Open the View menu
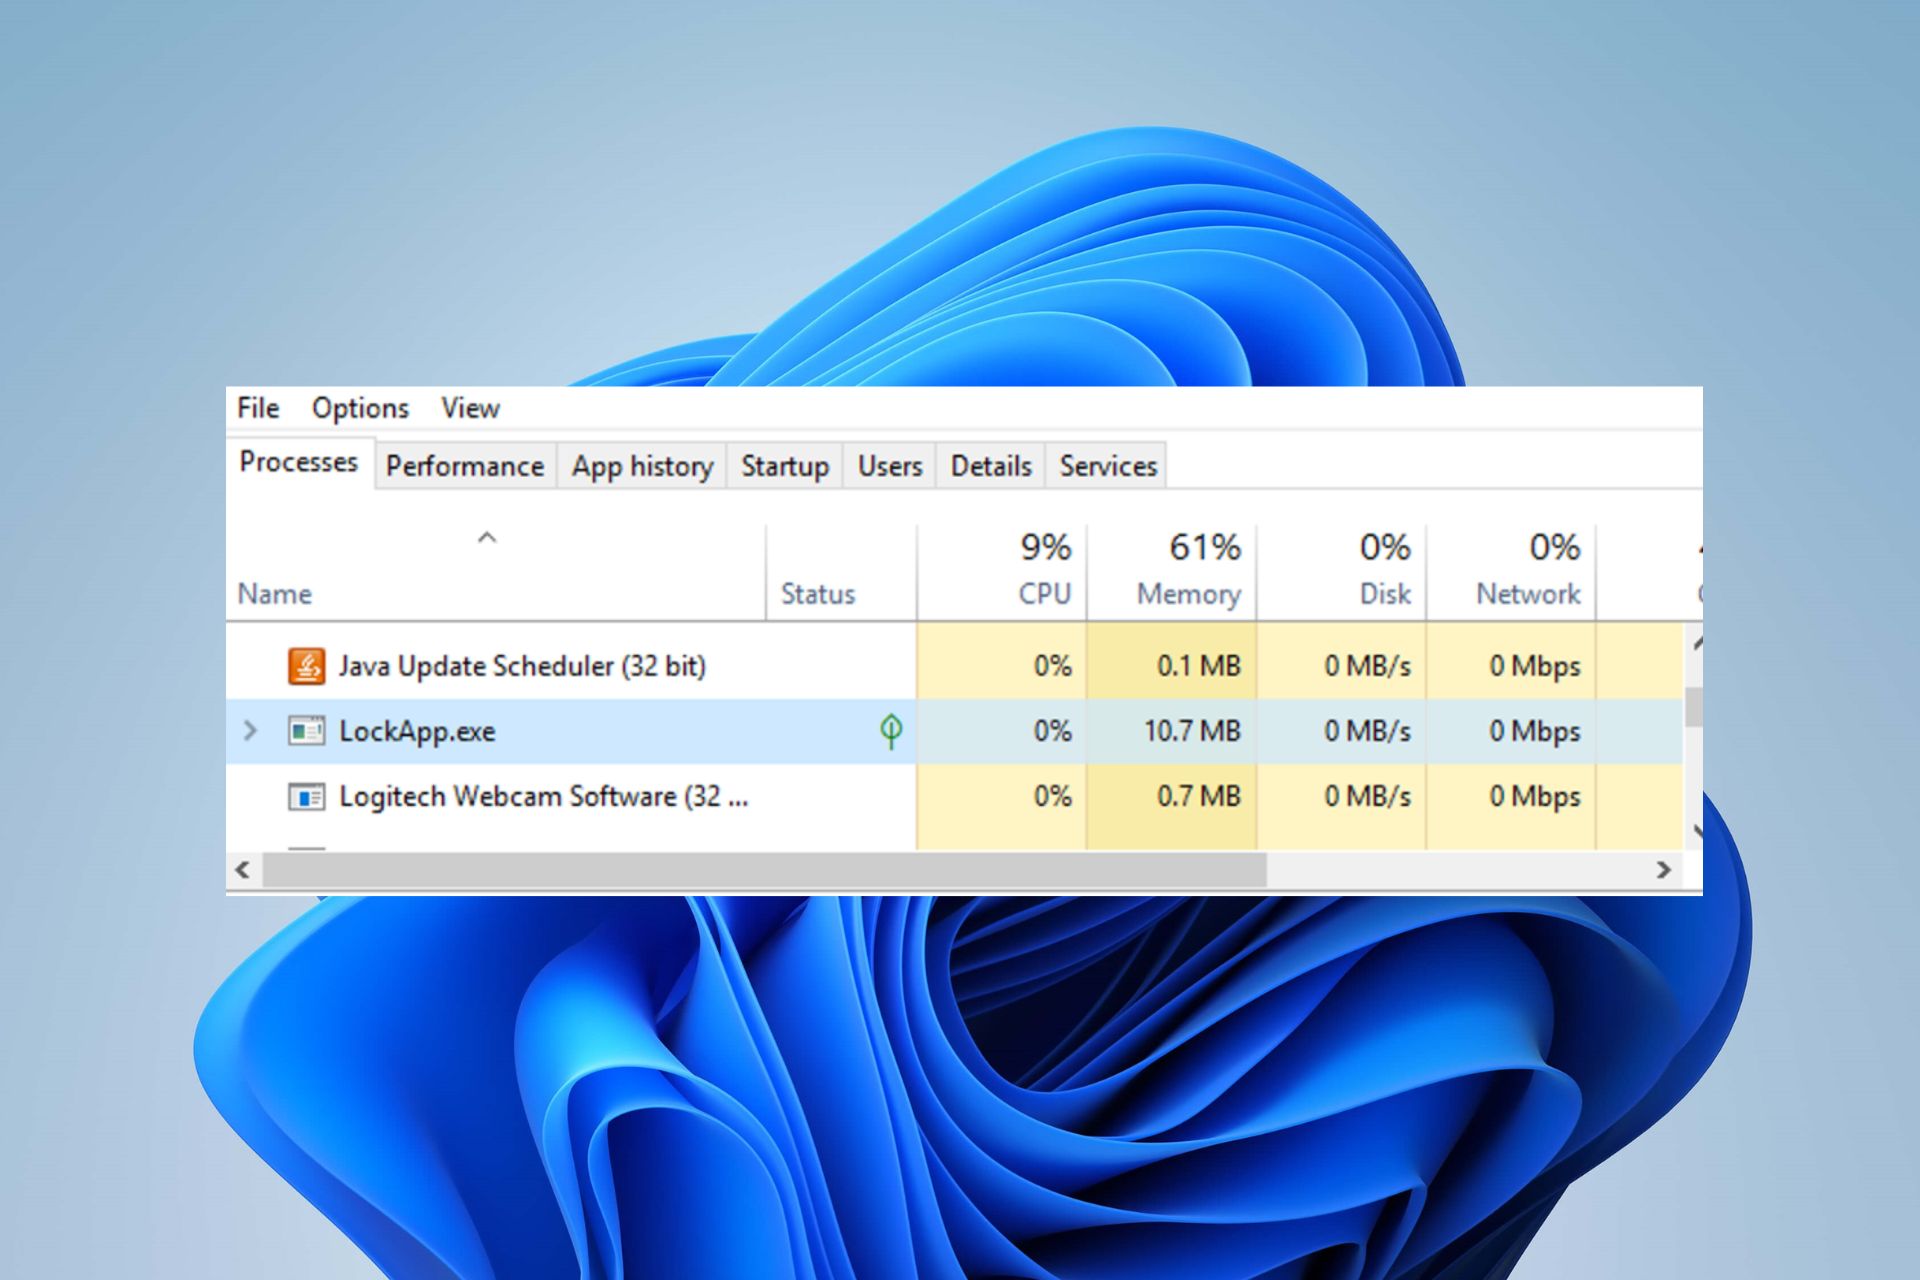The width and height of the screenshot is (1920, 1280). tap(469, 408)
